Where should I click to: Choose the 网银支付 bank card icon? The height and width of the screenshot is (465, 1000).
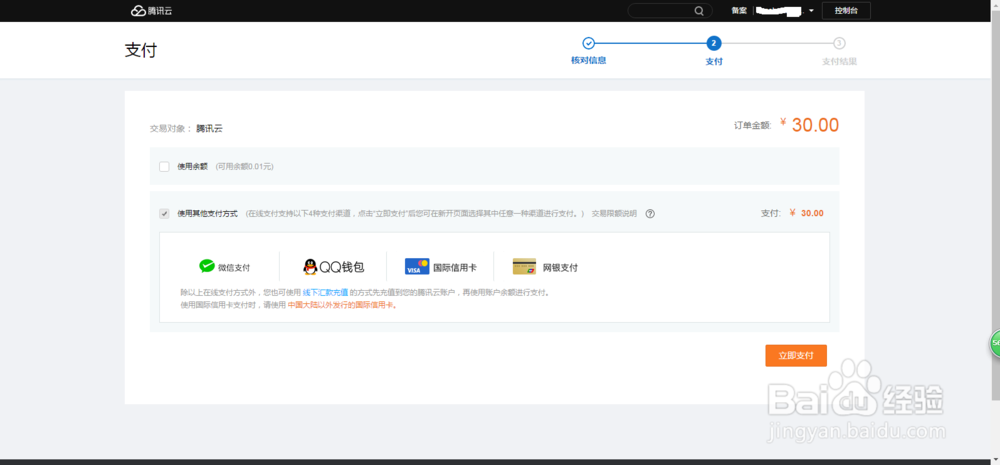click(x=524, y=267)
